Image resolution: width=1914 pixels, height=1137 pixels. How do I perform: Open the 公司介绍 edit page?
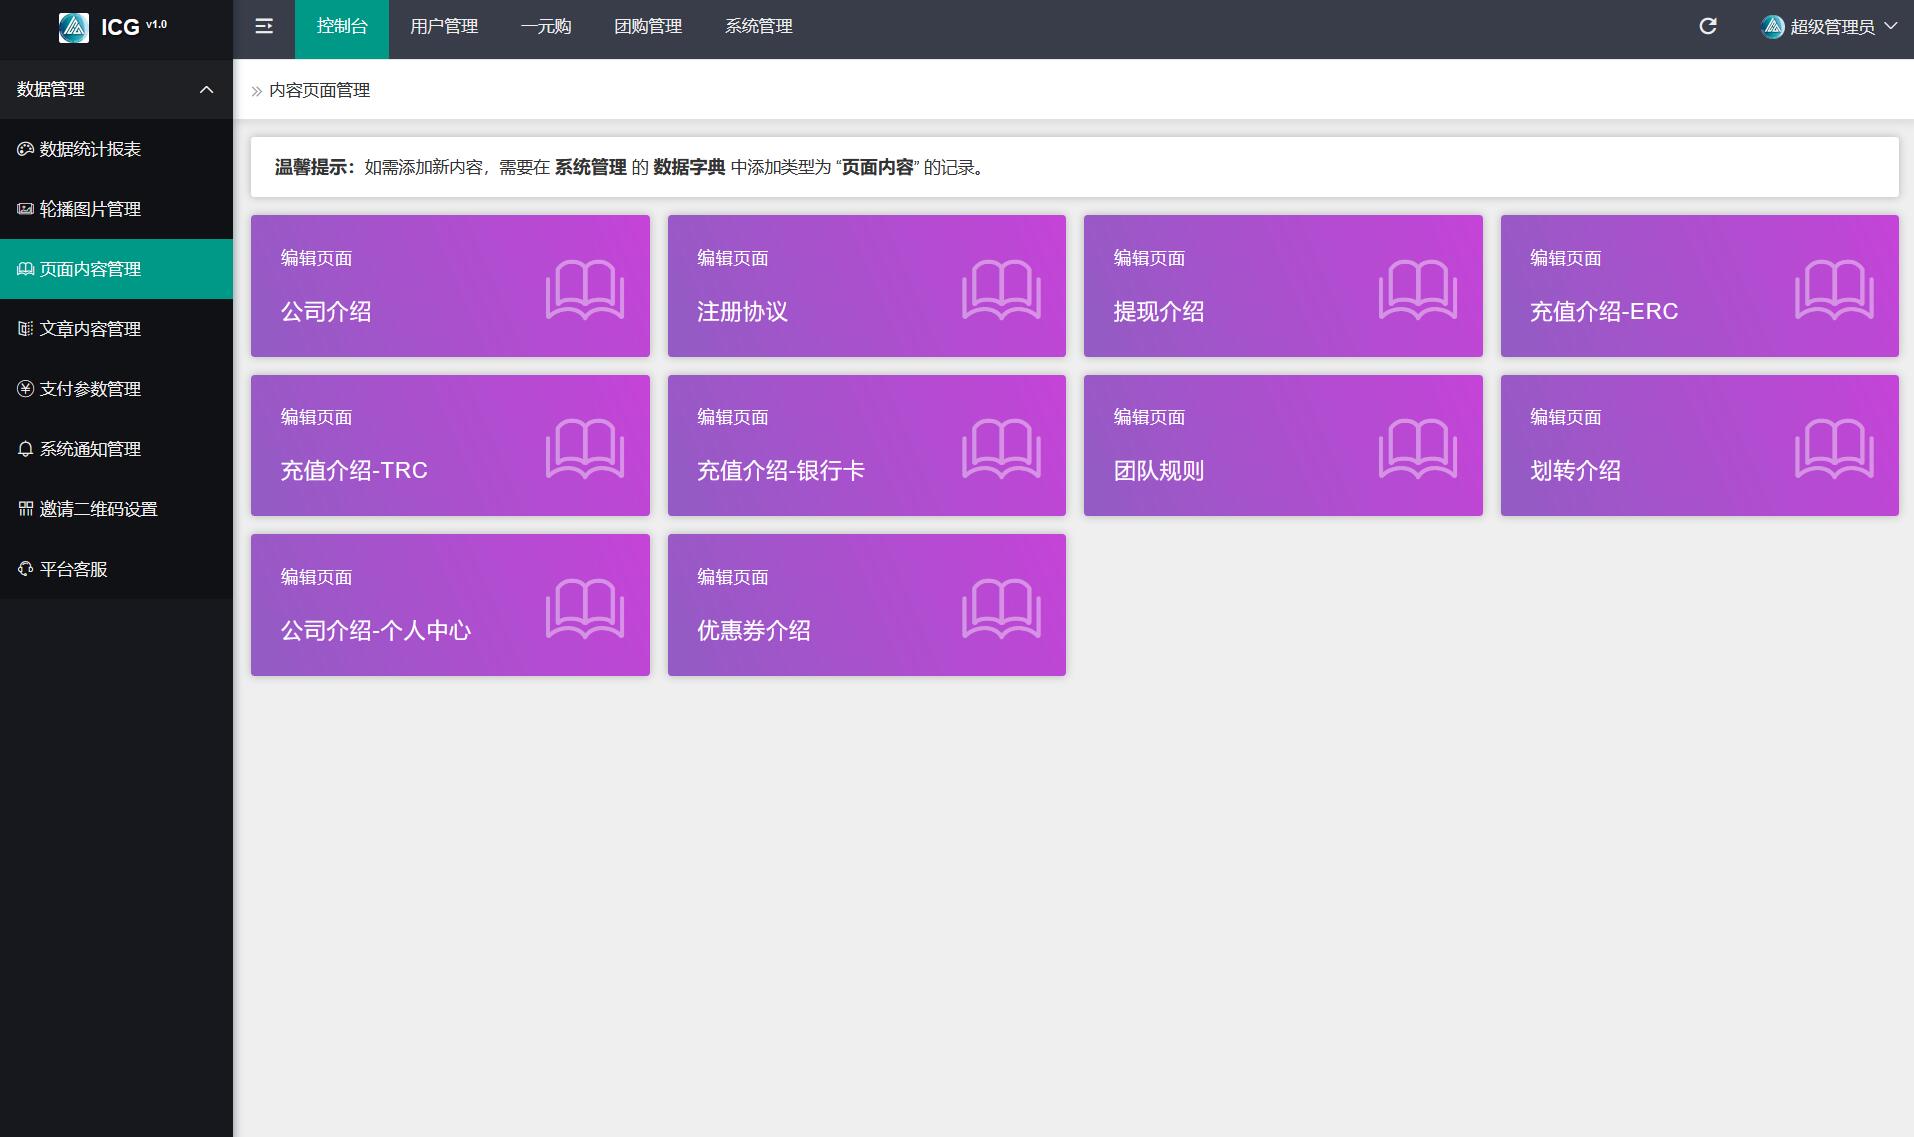[450, 286]
